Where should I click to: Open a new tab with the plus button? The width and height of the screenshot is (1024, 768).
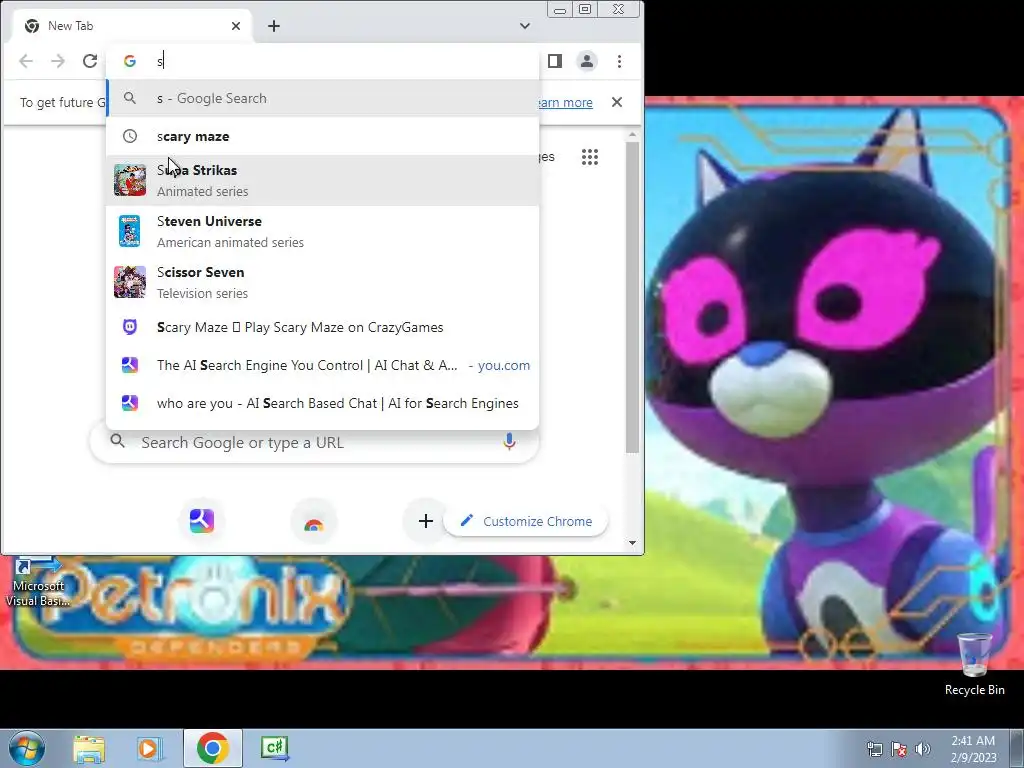[274, 26]
